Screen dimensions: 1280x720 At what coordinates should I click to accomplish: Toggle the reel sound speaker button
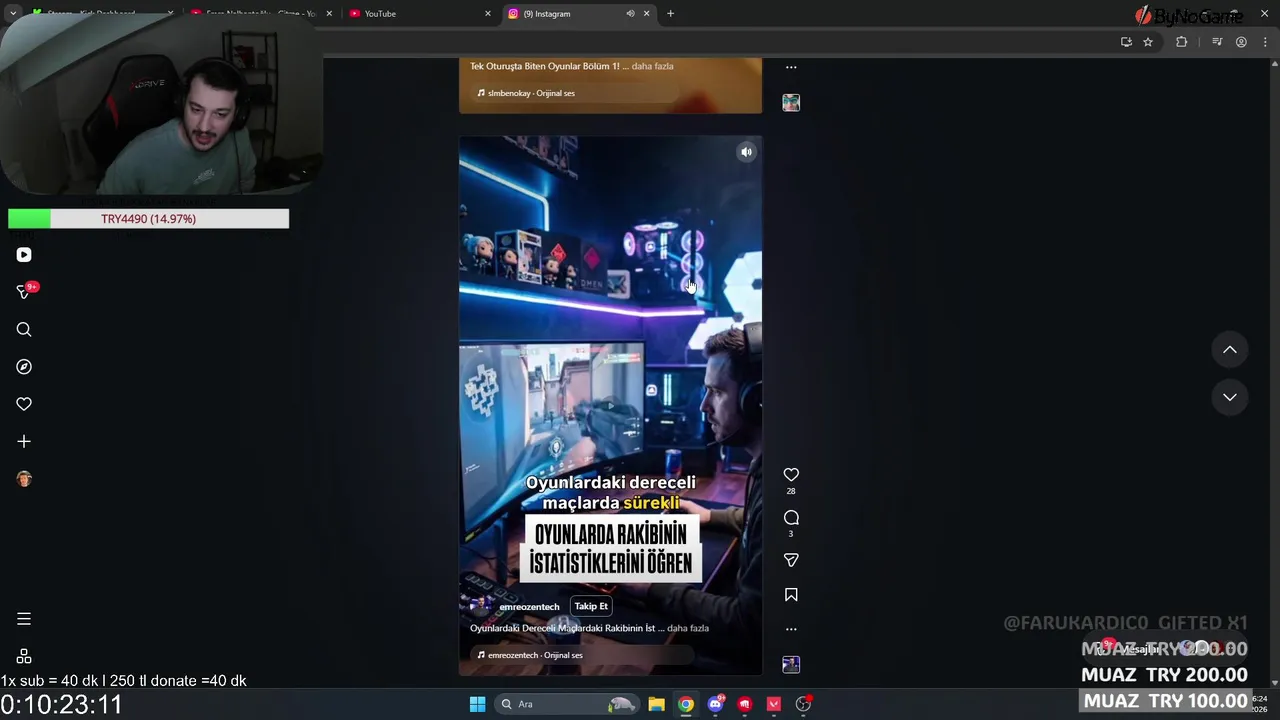746,152
